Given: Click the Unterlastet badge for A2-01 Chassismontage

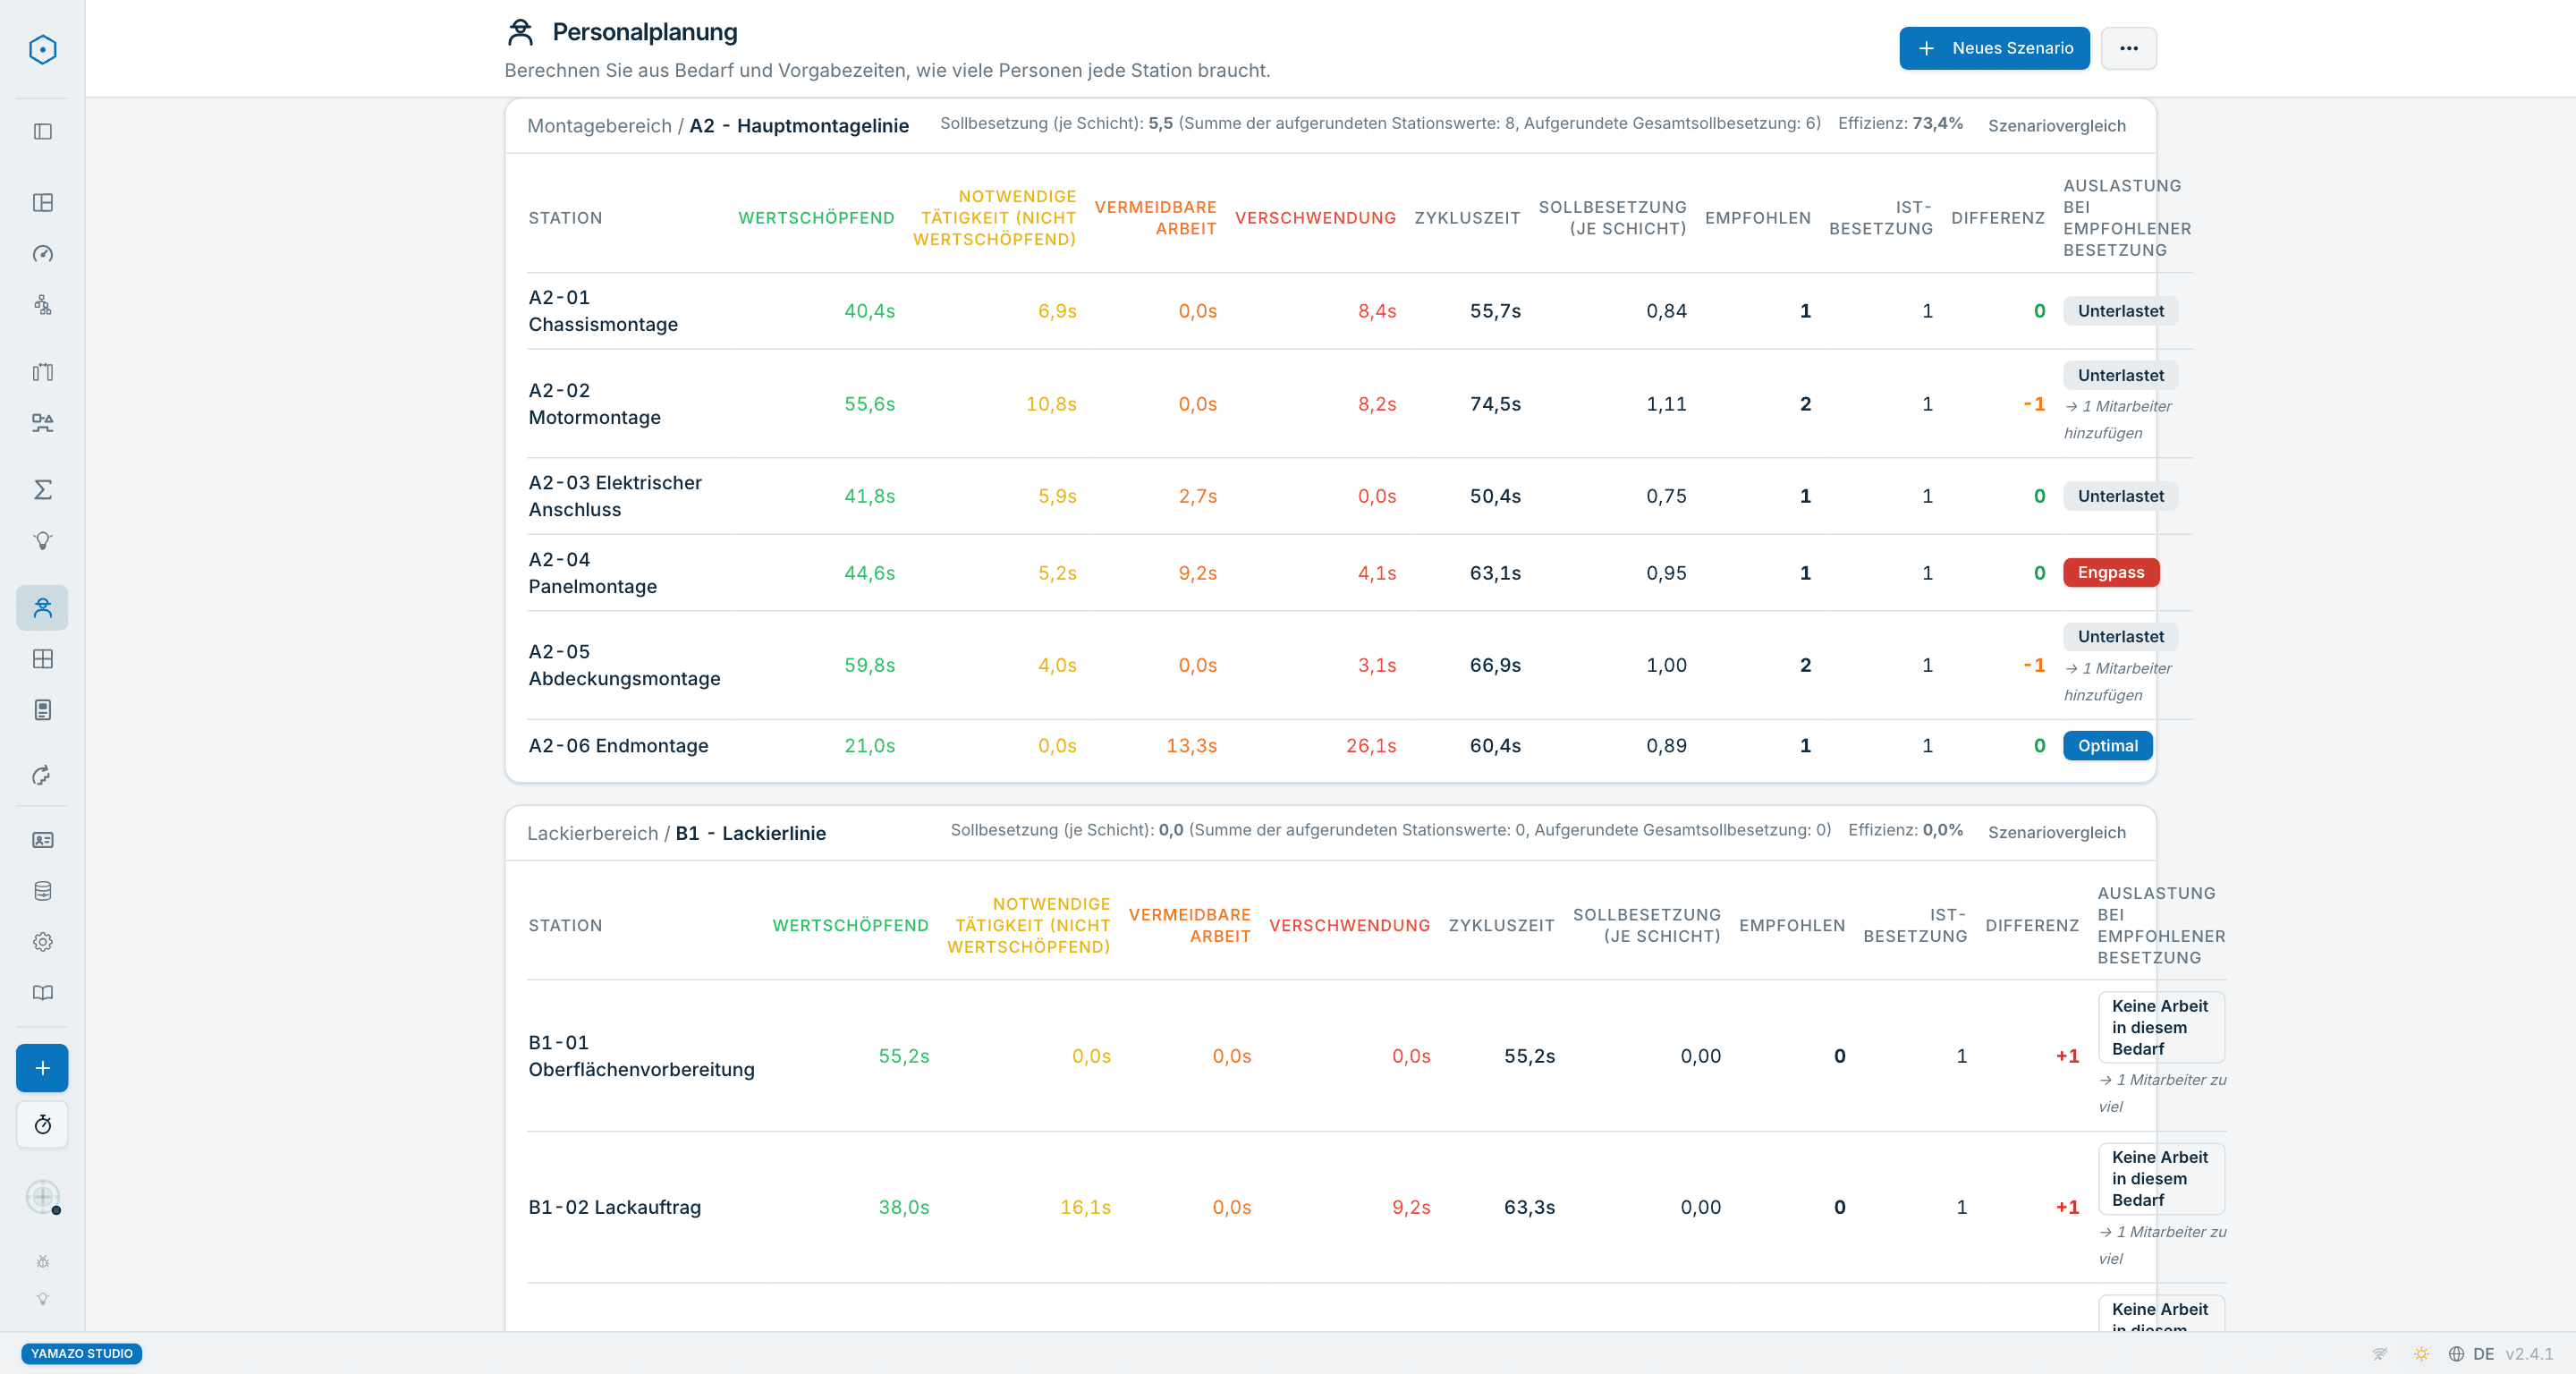Looking at the screenshot, I should 2120,311.
